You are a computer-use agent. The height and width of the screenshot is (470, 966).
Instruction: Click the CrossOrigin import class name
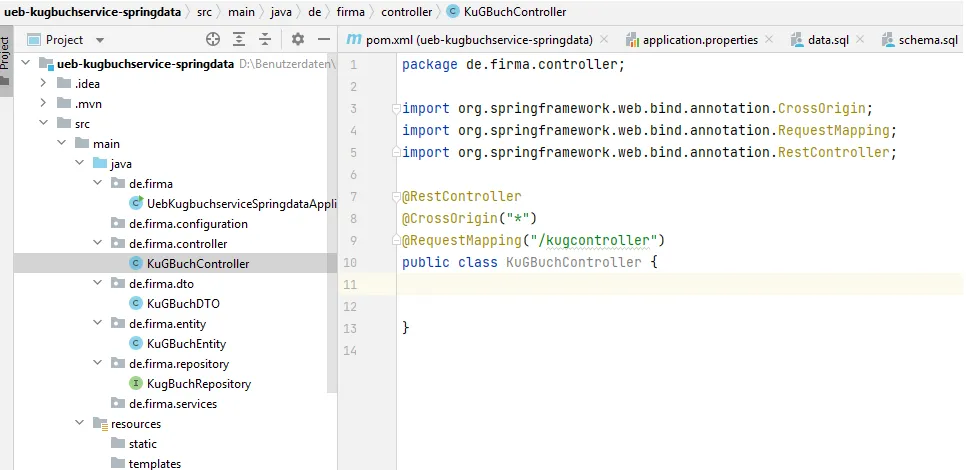(x=822, y=108)
